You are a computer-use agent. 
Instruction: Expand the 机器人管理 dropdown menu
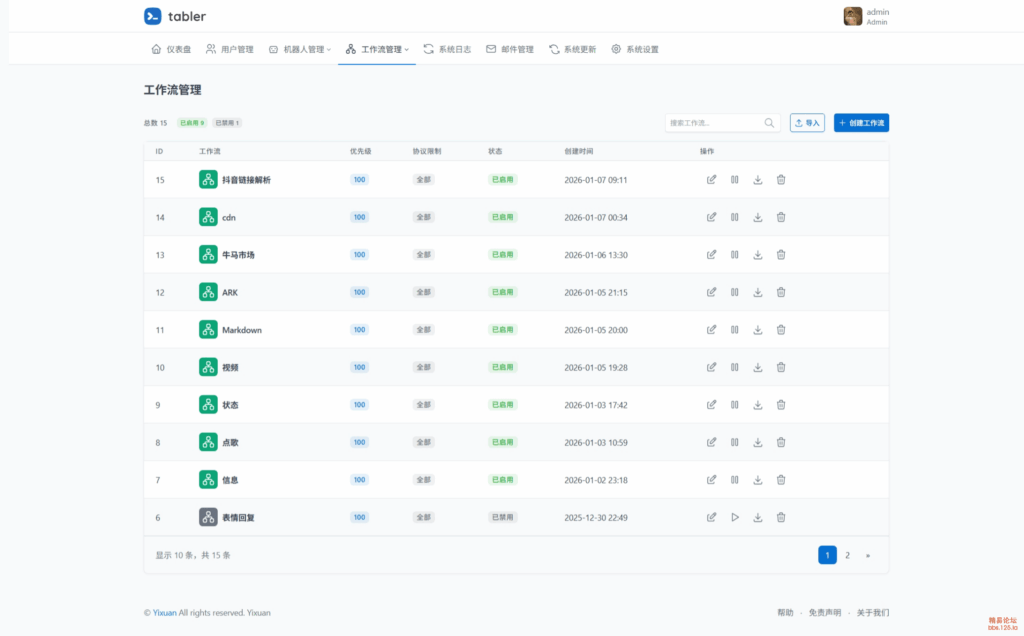pyautogui.click(x=300, y=49)
